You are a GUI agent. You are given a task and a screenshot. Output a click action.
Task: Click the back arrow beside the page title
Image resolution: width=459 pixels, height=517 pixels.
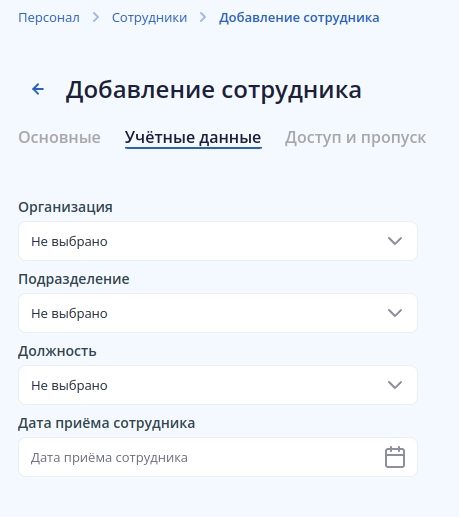38,89
